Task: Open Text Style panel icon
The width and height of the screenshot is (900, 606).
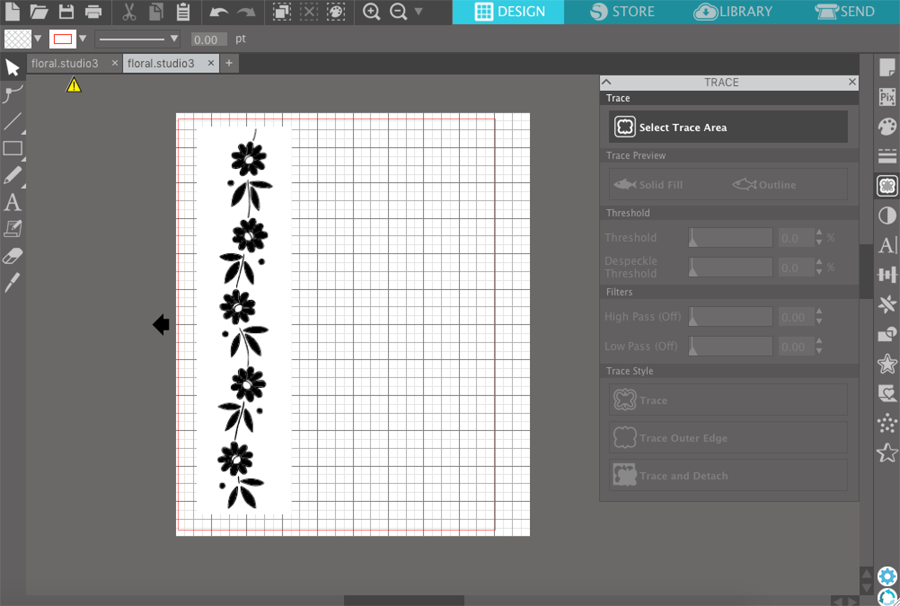Action: pyautogui.click(x=887, y=245)
